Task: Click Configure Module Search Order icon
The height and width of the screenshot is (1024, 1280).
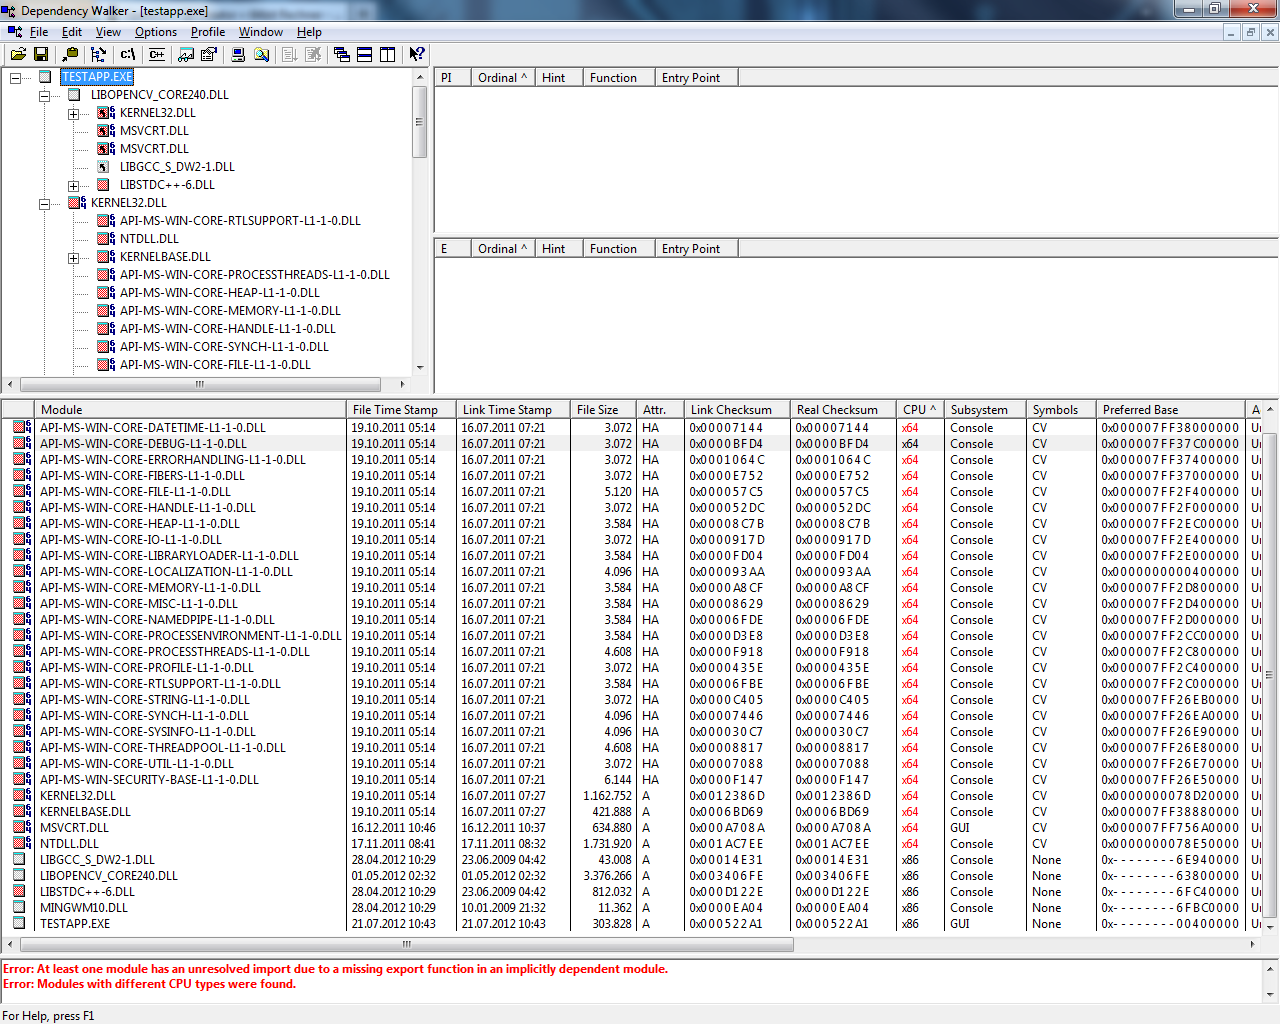Action: 261,54
